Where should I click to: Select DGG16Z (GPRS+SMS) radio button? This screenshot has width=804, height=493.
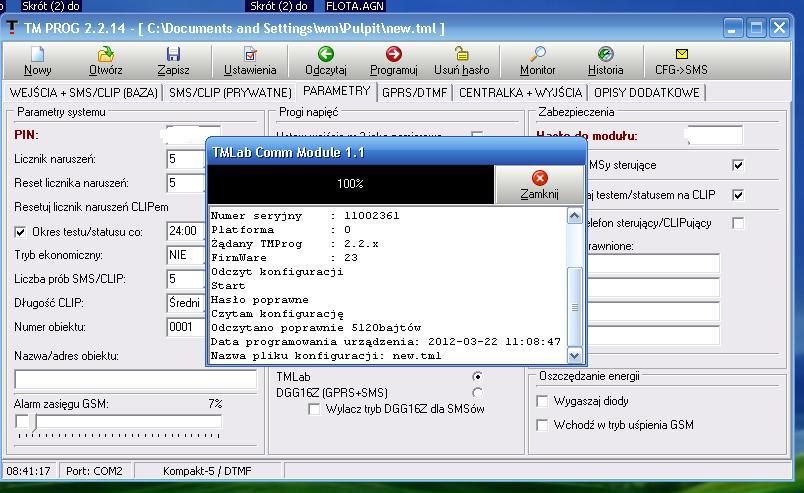(x=477, y=393)
